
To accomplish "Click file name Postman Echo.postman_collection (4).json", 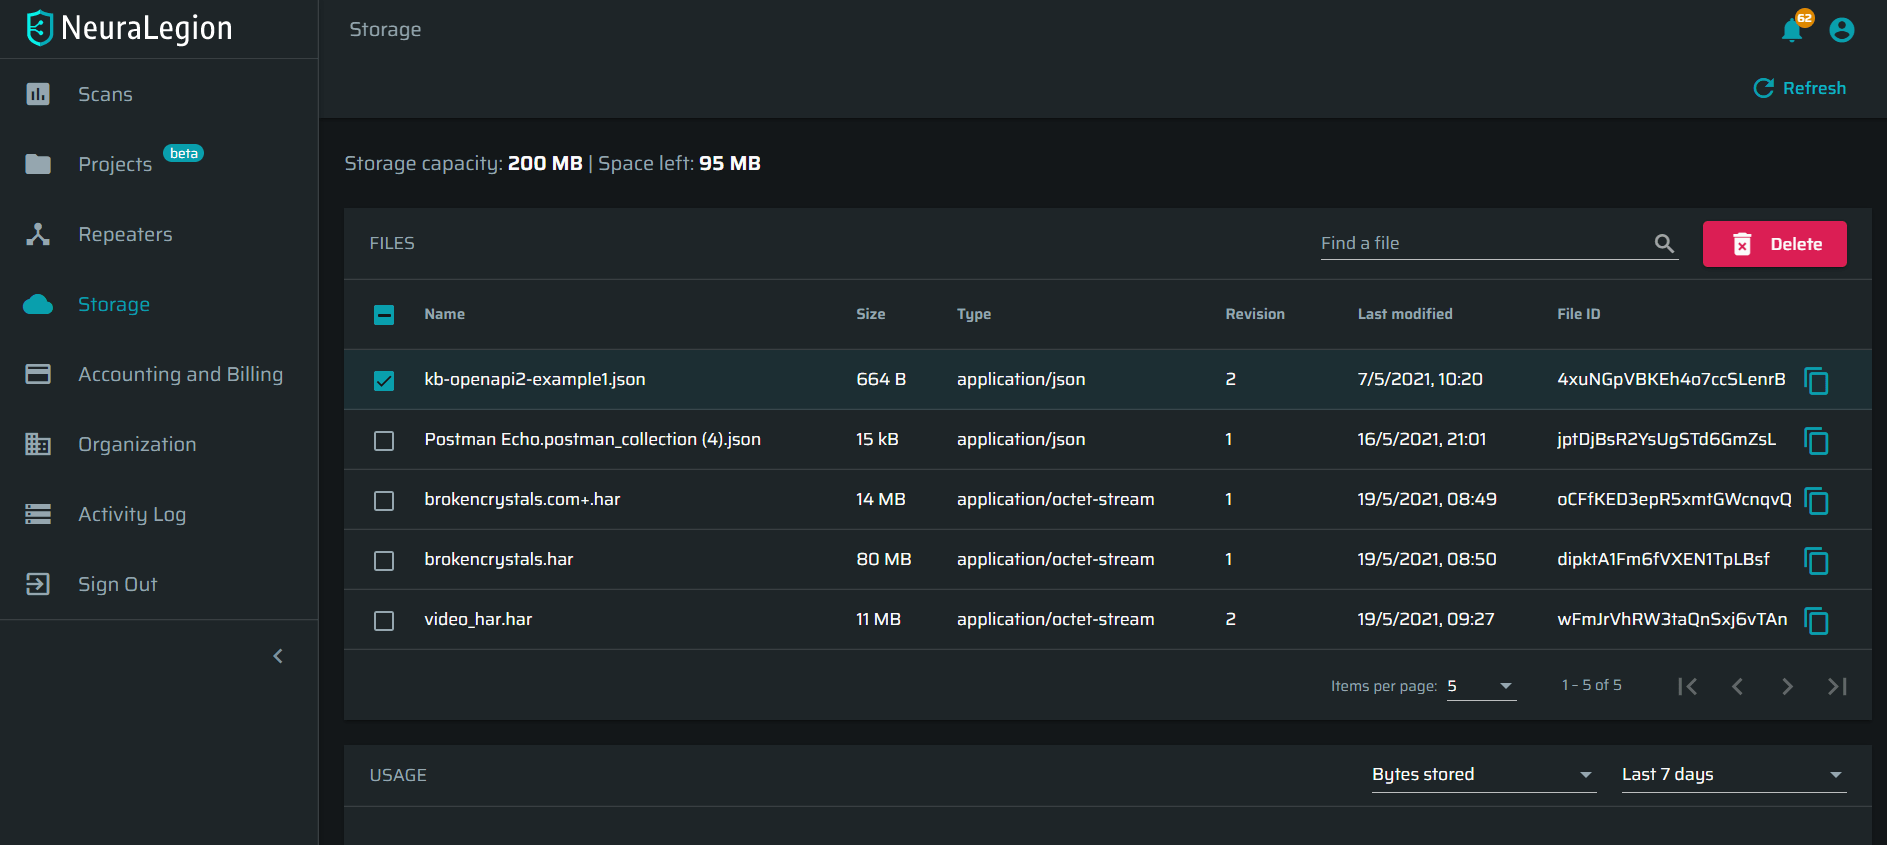I will [592, 439].
